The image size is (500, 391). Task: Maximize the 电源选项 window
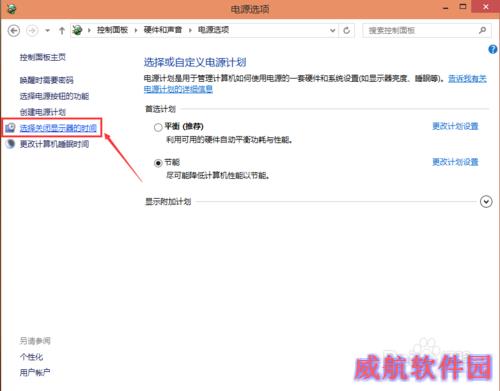click(463, 7)
